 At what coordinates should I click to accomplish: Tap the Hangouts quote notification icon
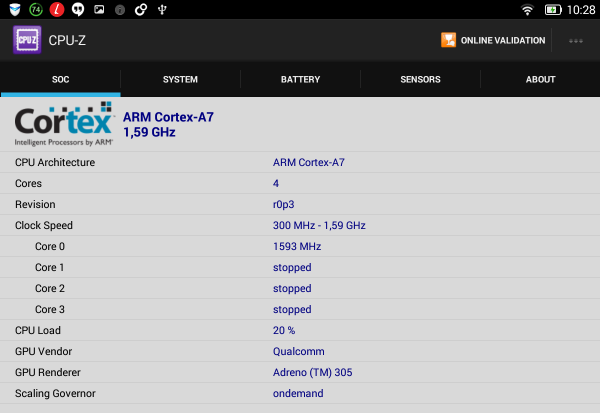coord(78,10)
